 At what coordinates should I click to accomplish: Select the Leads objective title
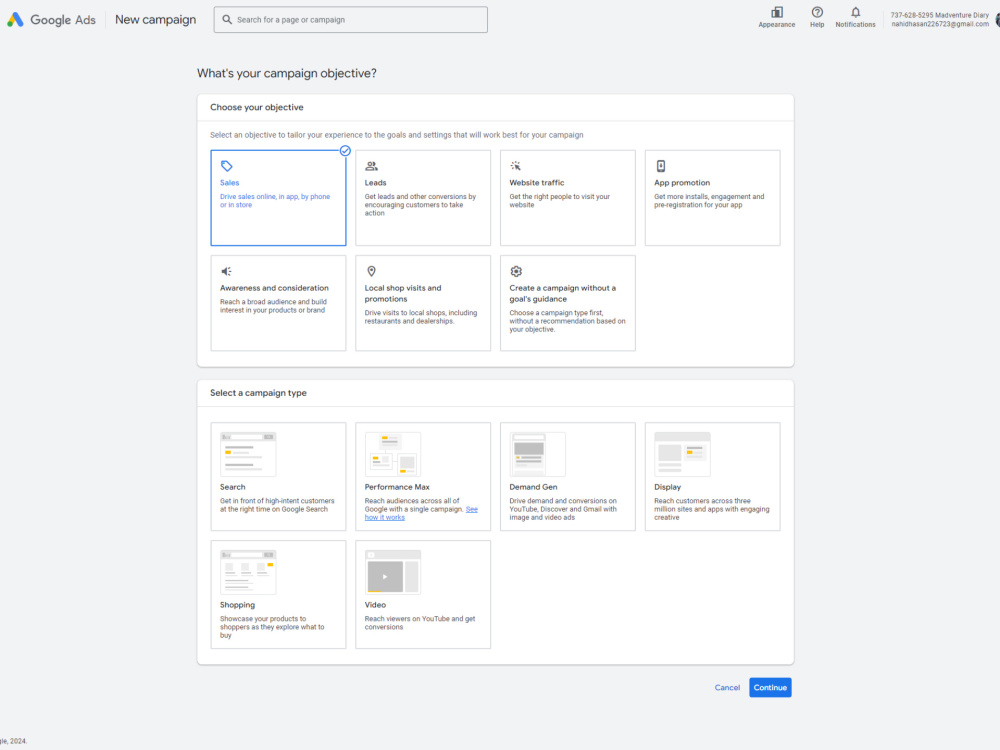pos(376,182)
